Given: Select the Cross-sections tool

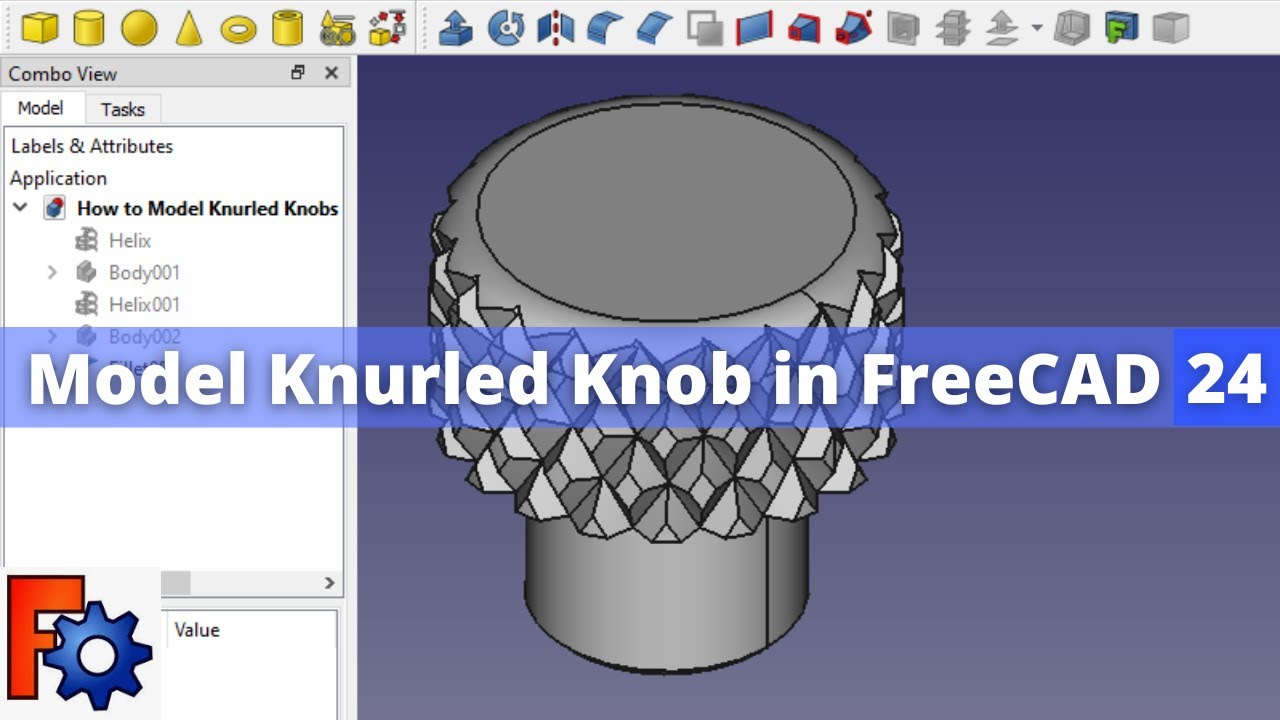Looking at the screenshot, I should [952, 28].
